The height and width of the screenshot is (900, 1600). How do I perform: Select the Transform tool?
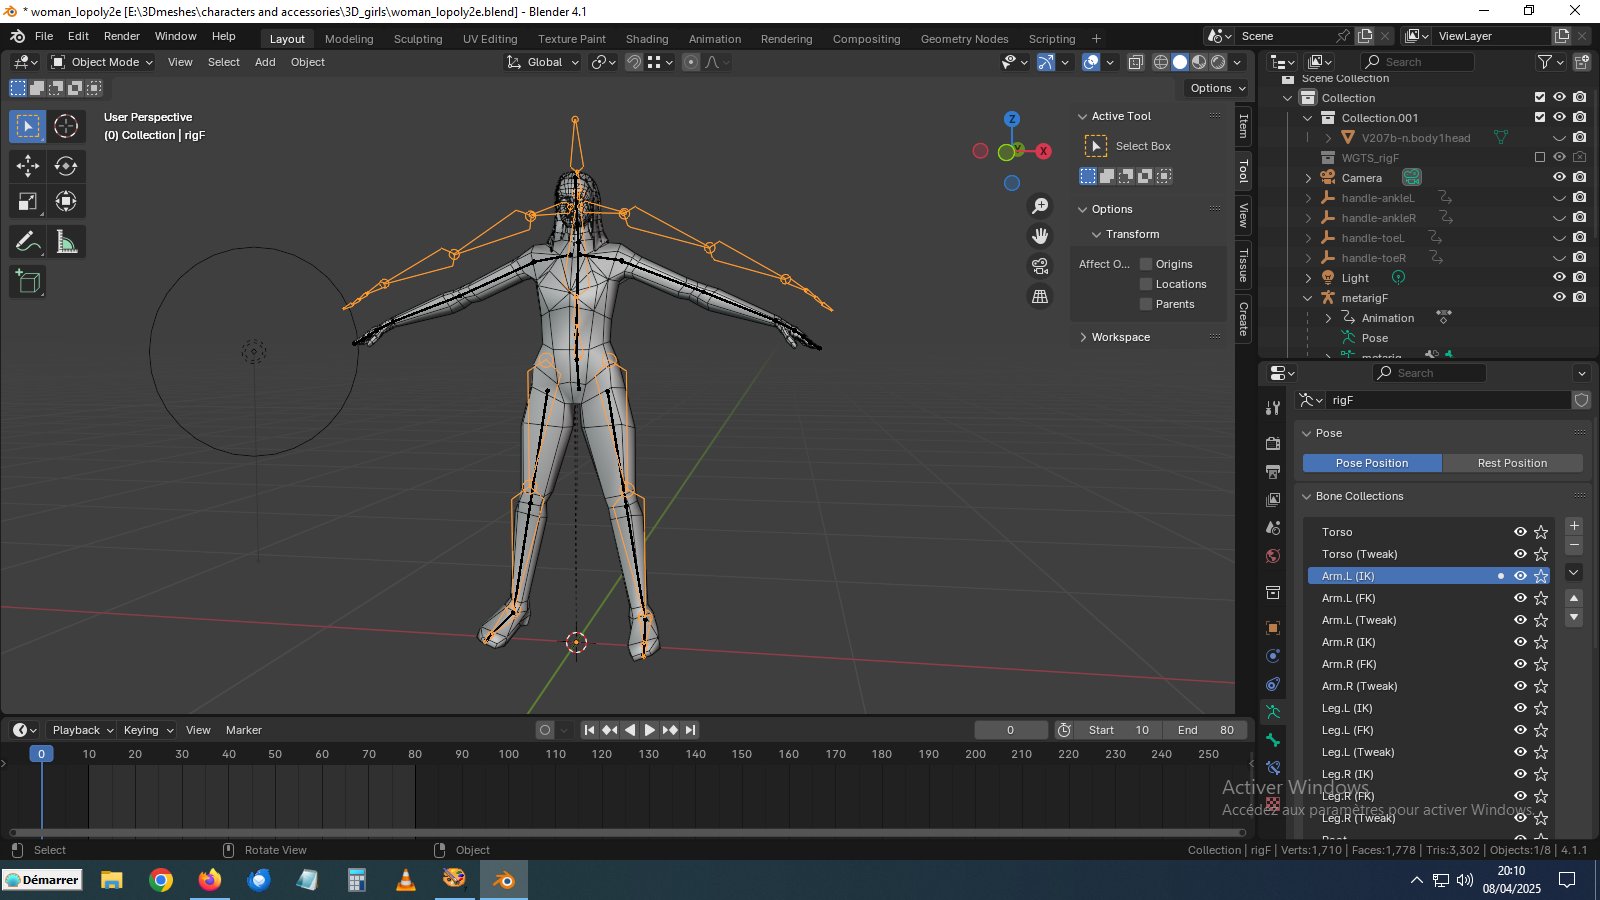pyautogui.click(x=66, y=202)
